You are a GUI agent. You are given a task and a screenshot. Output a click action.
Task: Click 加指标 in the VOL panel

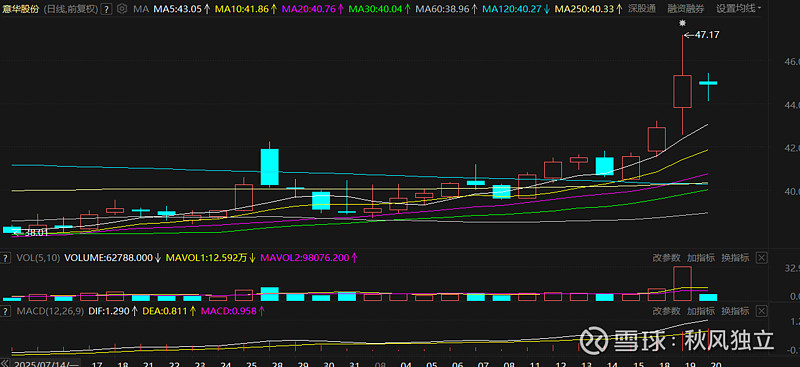(x=701, y=258)
